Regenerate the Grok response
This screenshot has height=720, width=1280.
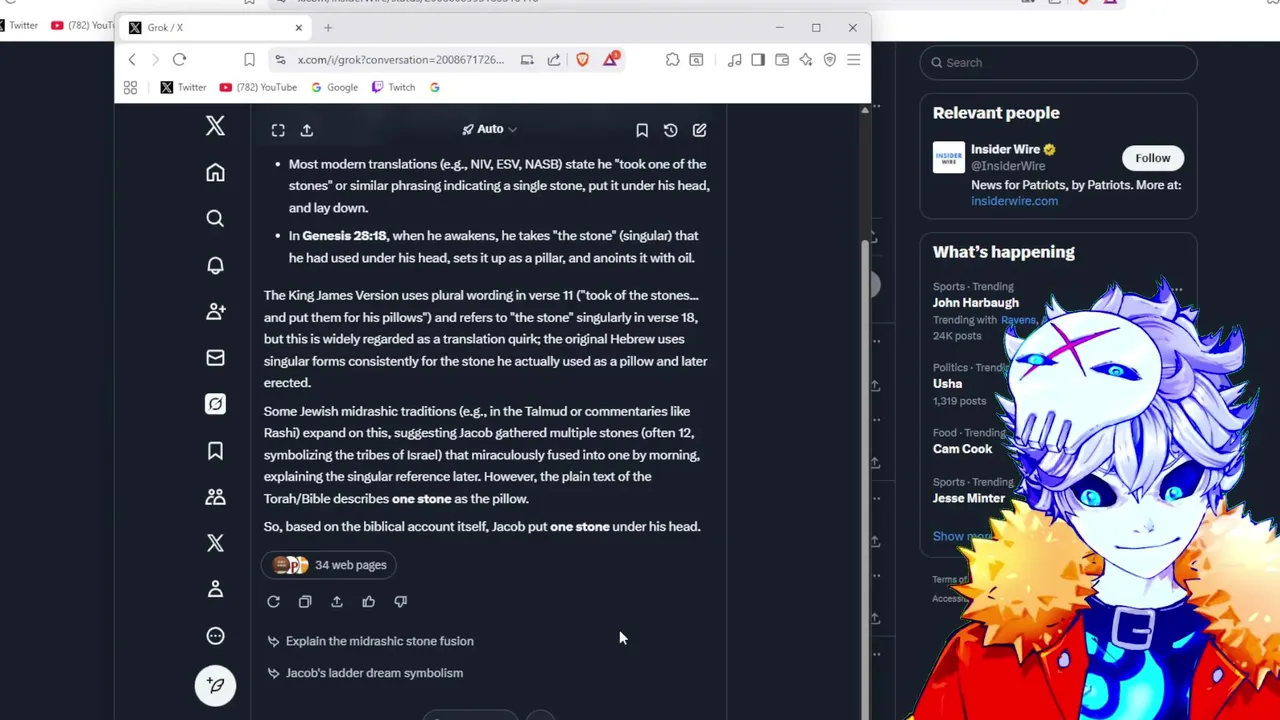click(273, 602)
